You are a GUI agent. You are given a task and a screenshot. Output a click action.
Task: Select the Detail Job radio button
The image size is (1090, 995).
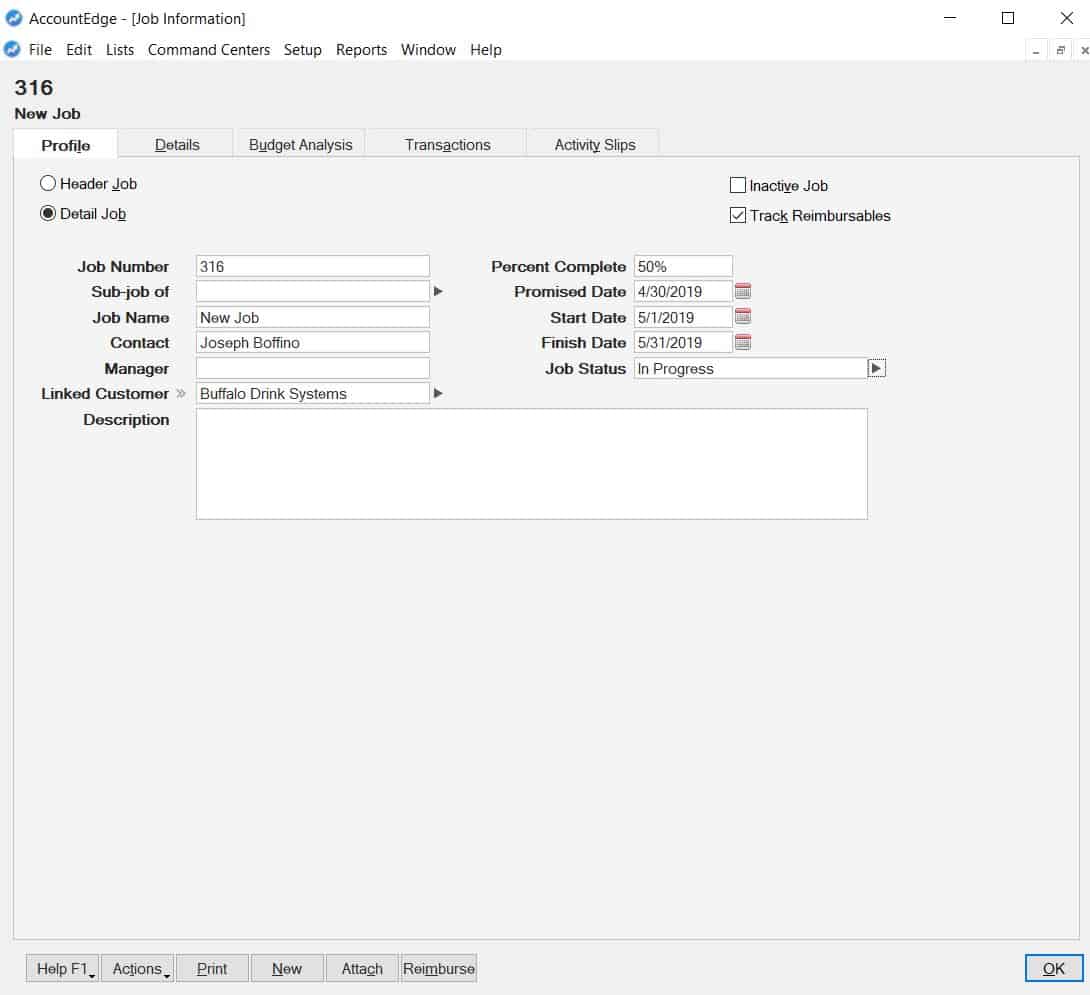pyautogui.click(x=47, y=213)
